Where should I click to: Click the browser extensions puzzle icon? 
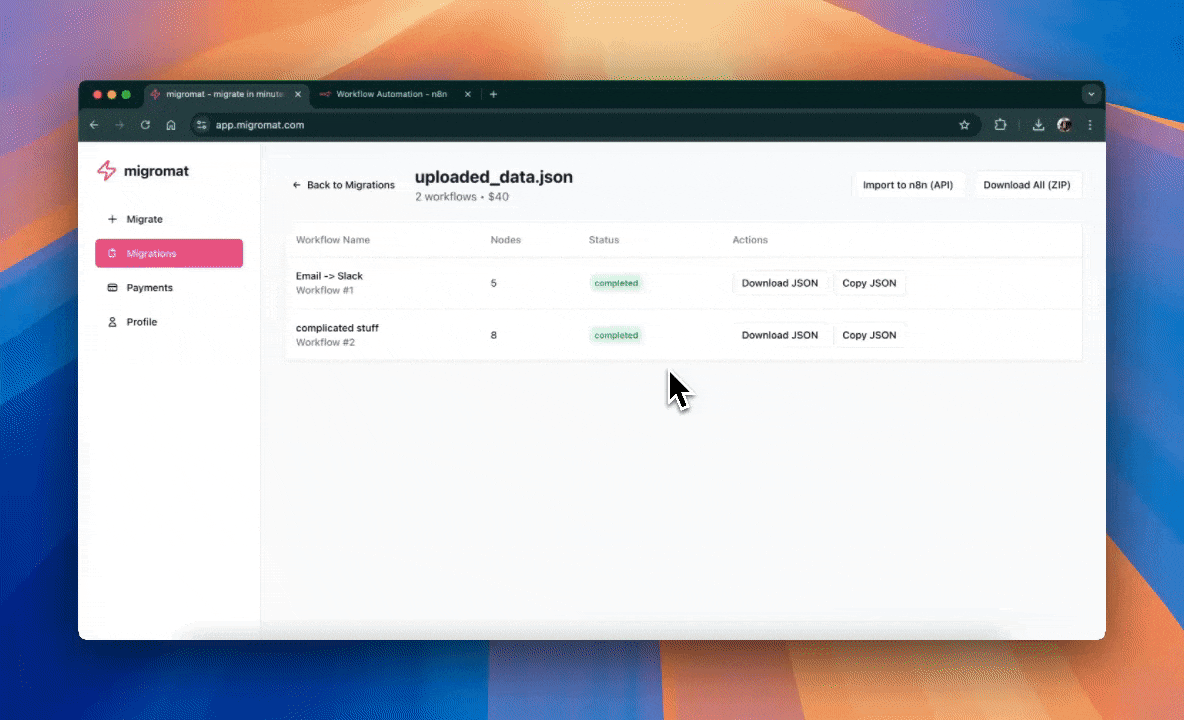coord(1000,124)
